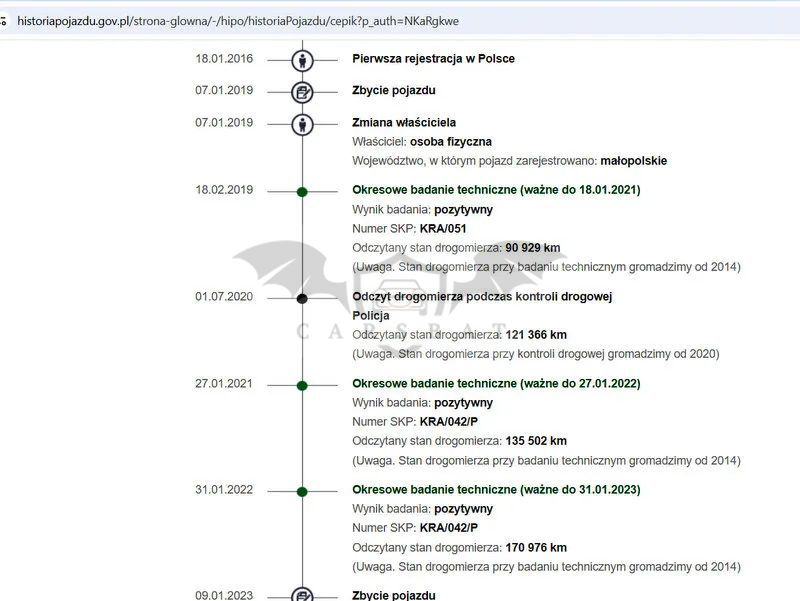
Task: Select the green timeline dot for 27.01.2021
Action: click(302, 385)
